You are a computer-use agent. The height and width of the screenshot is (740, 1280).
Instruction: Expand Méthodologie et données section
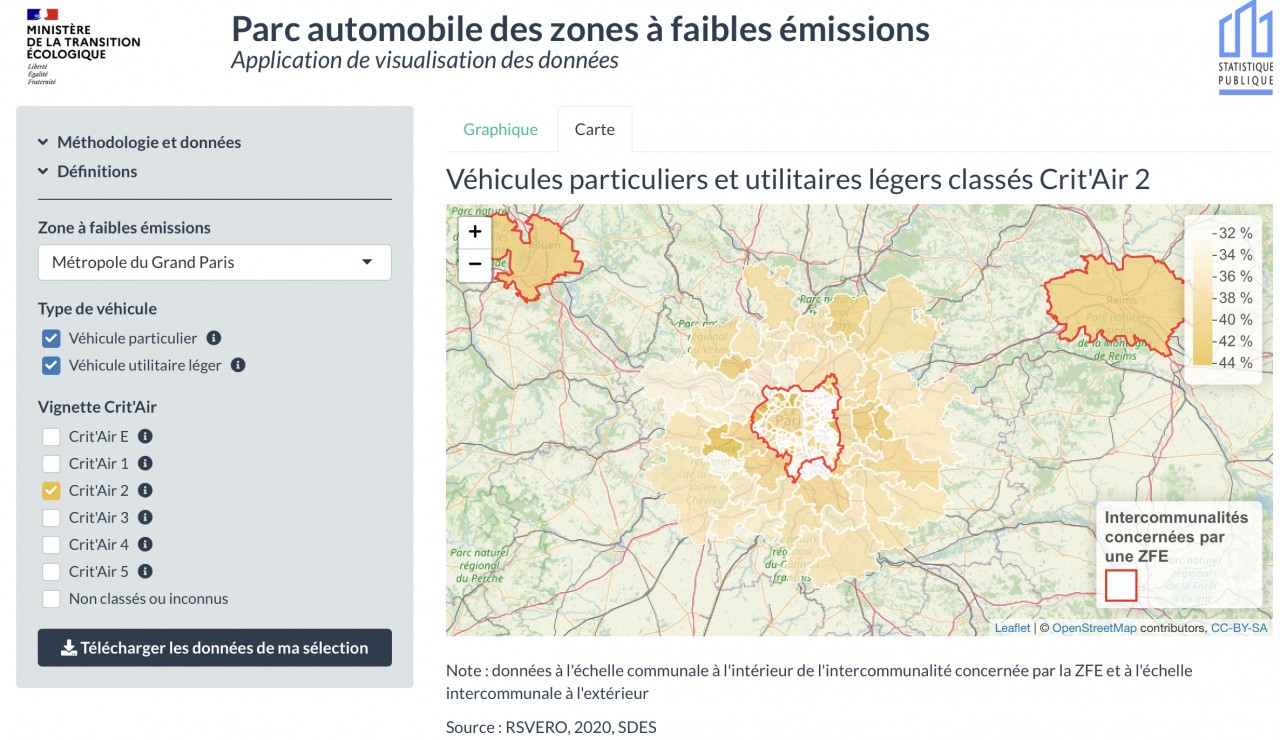point(140,142)
